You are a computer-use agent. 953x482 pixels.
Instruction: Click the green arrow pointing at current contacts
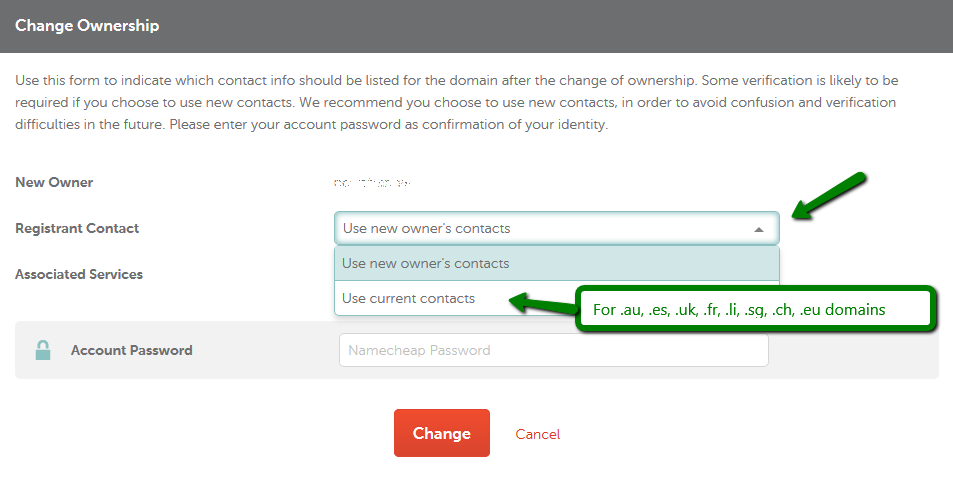543,303
